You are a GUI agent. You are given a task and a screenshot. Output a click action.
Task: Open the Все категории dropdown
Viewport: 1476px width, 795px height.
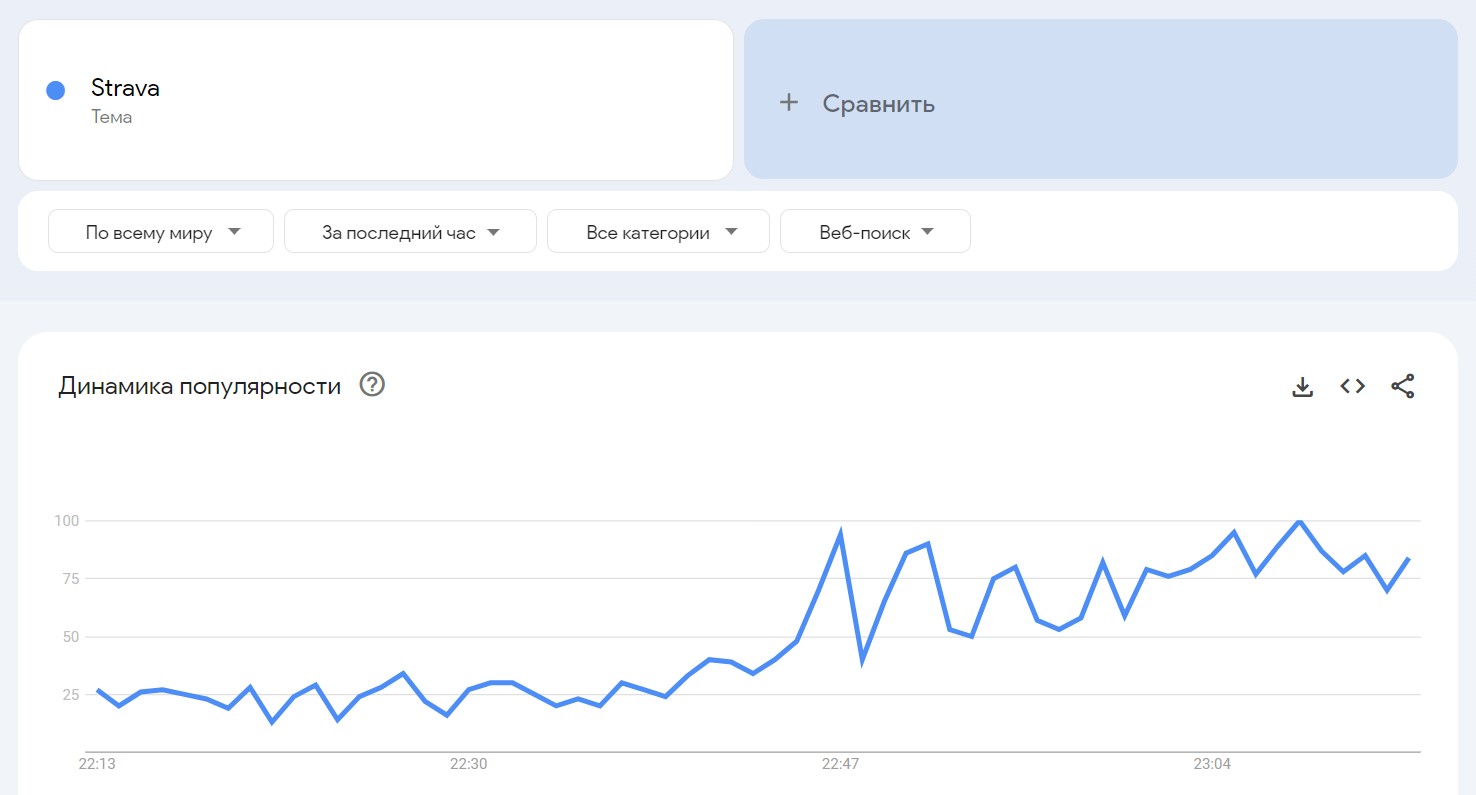(658, 232)
